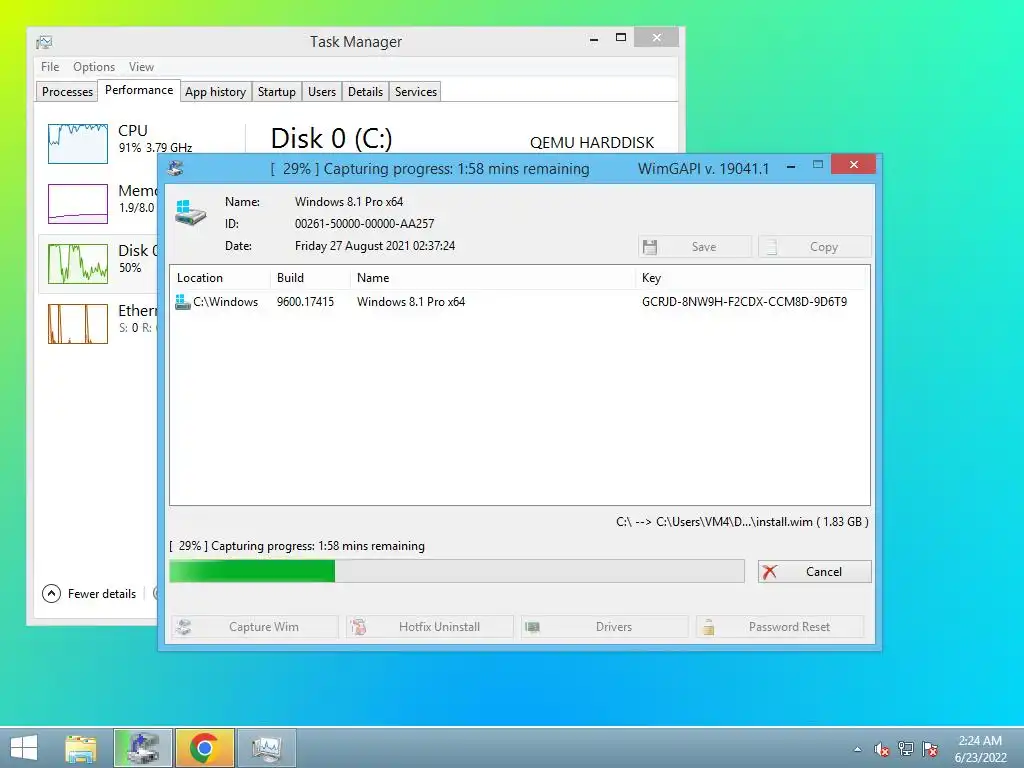Open Windows Start button in taskbar
Screen dimensions: 1024x768
24,748
